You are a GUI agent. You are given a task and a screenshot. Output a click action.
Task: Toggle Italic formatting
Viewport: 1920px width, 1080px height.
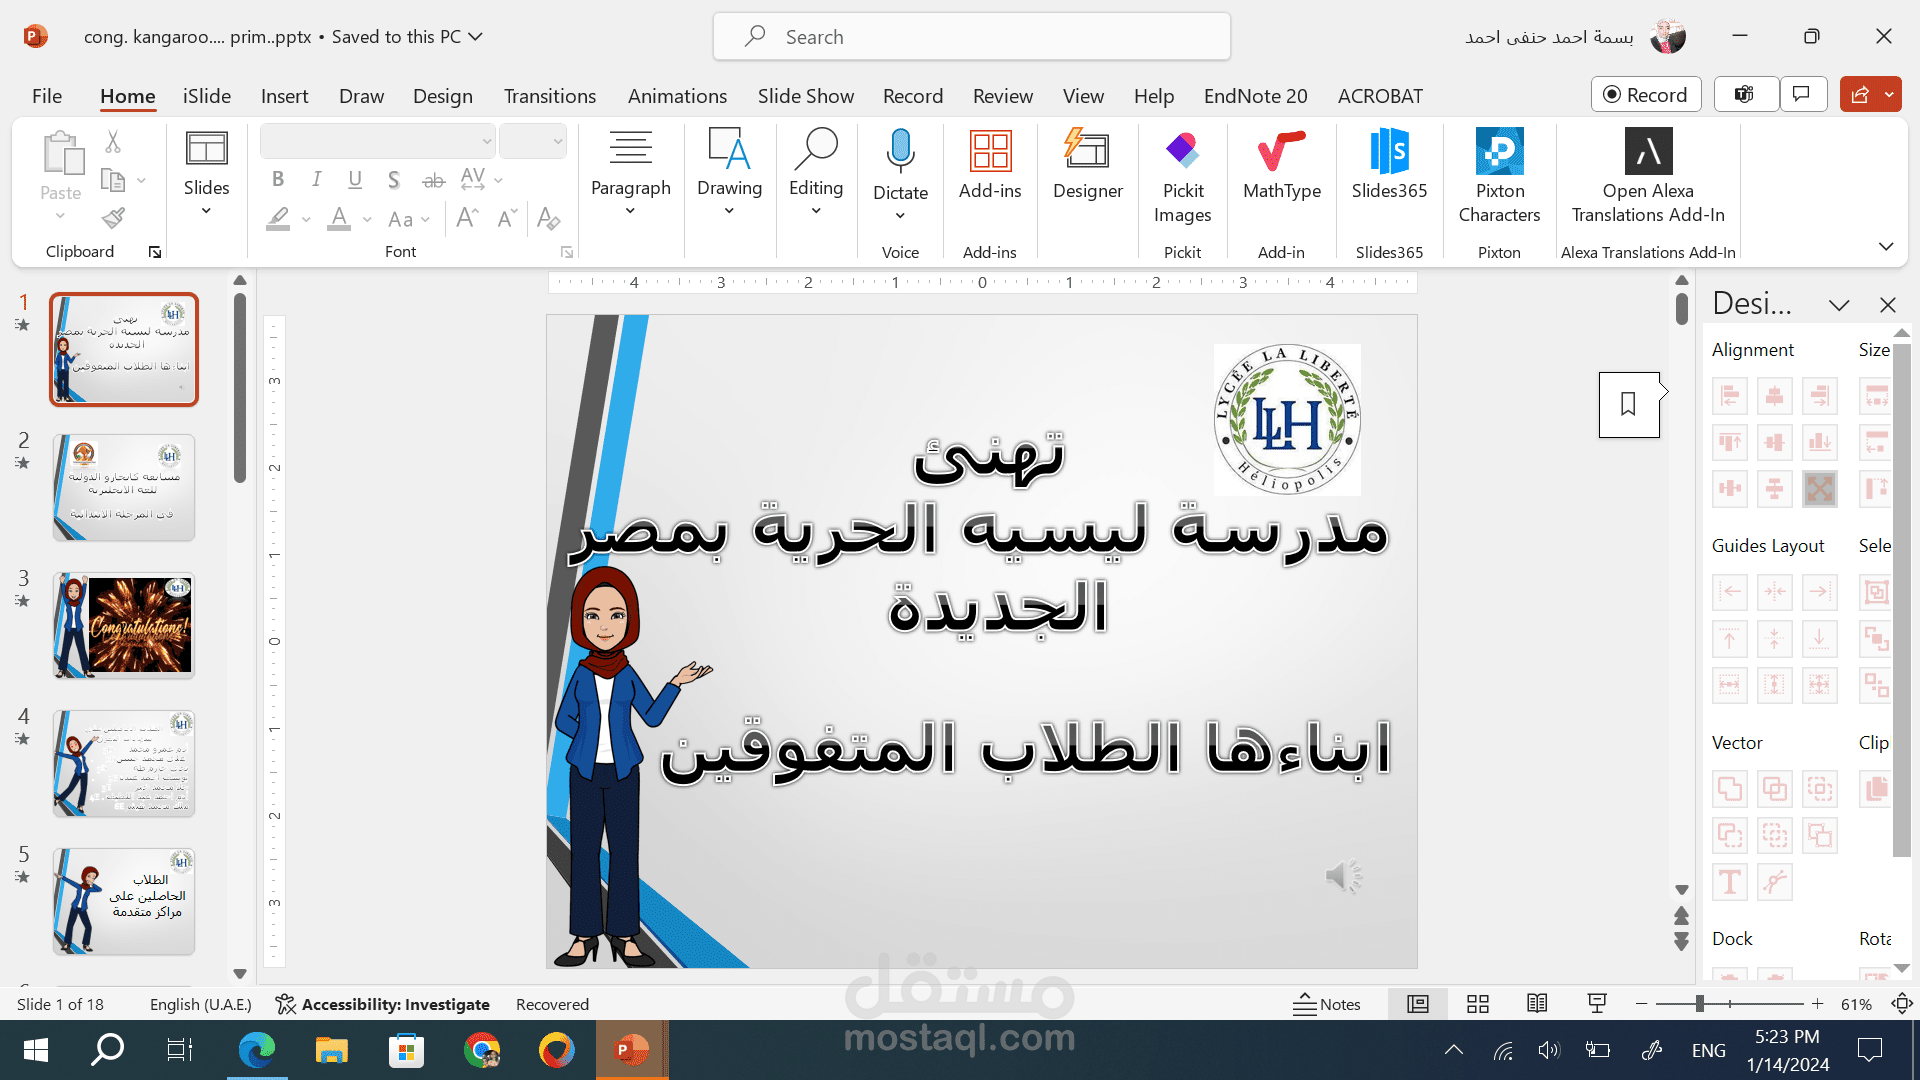click(x=316, y=180)
